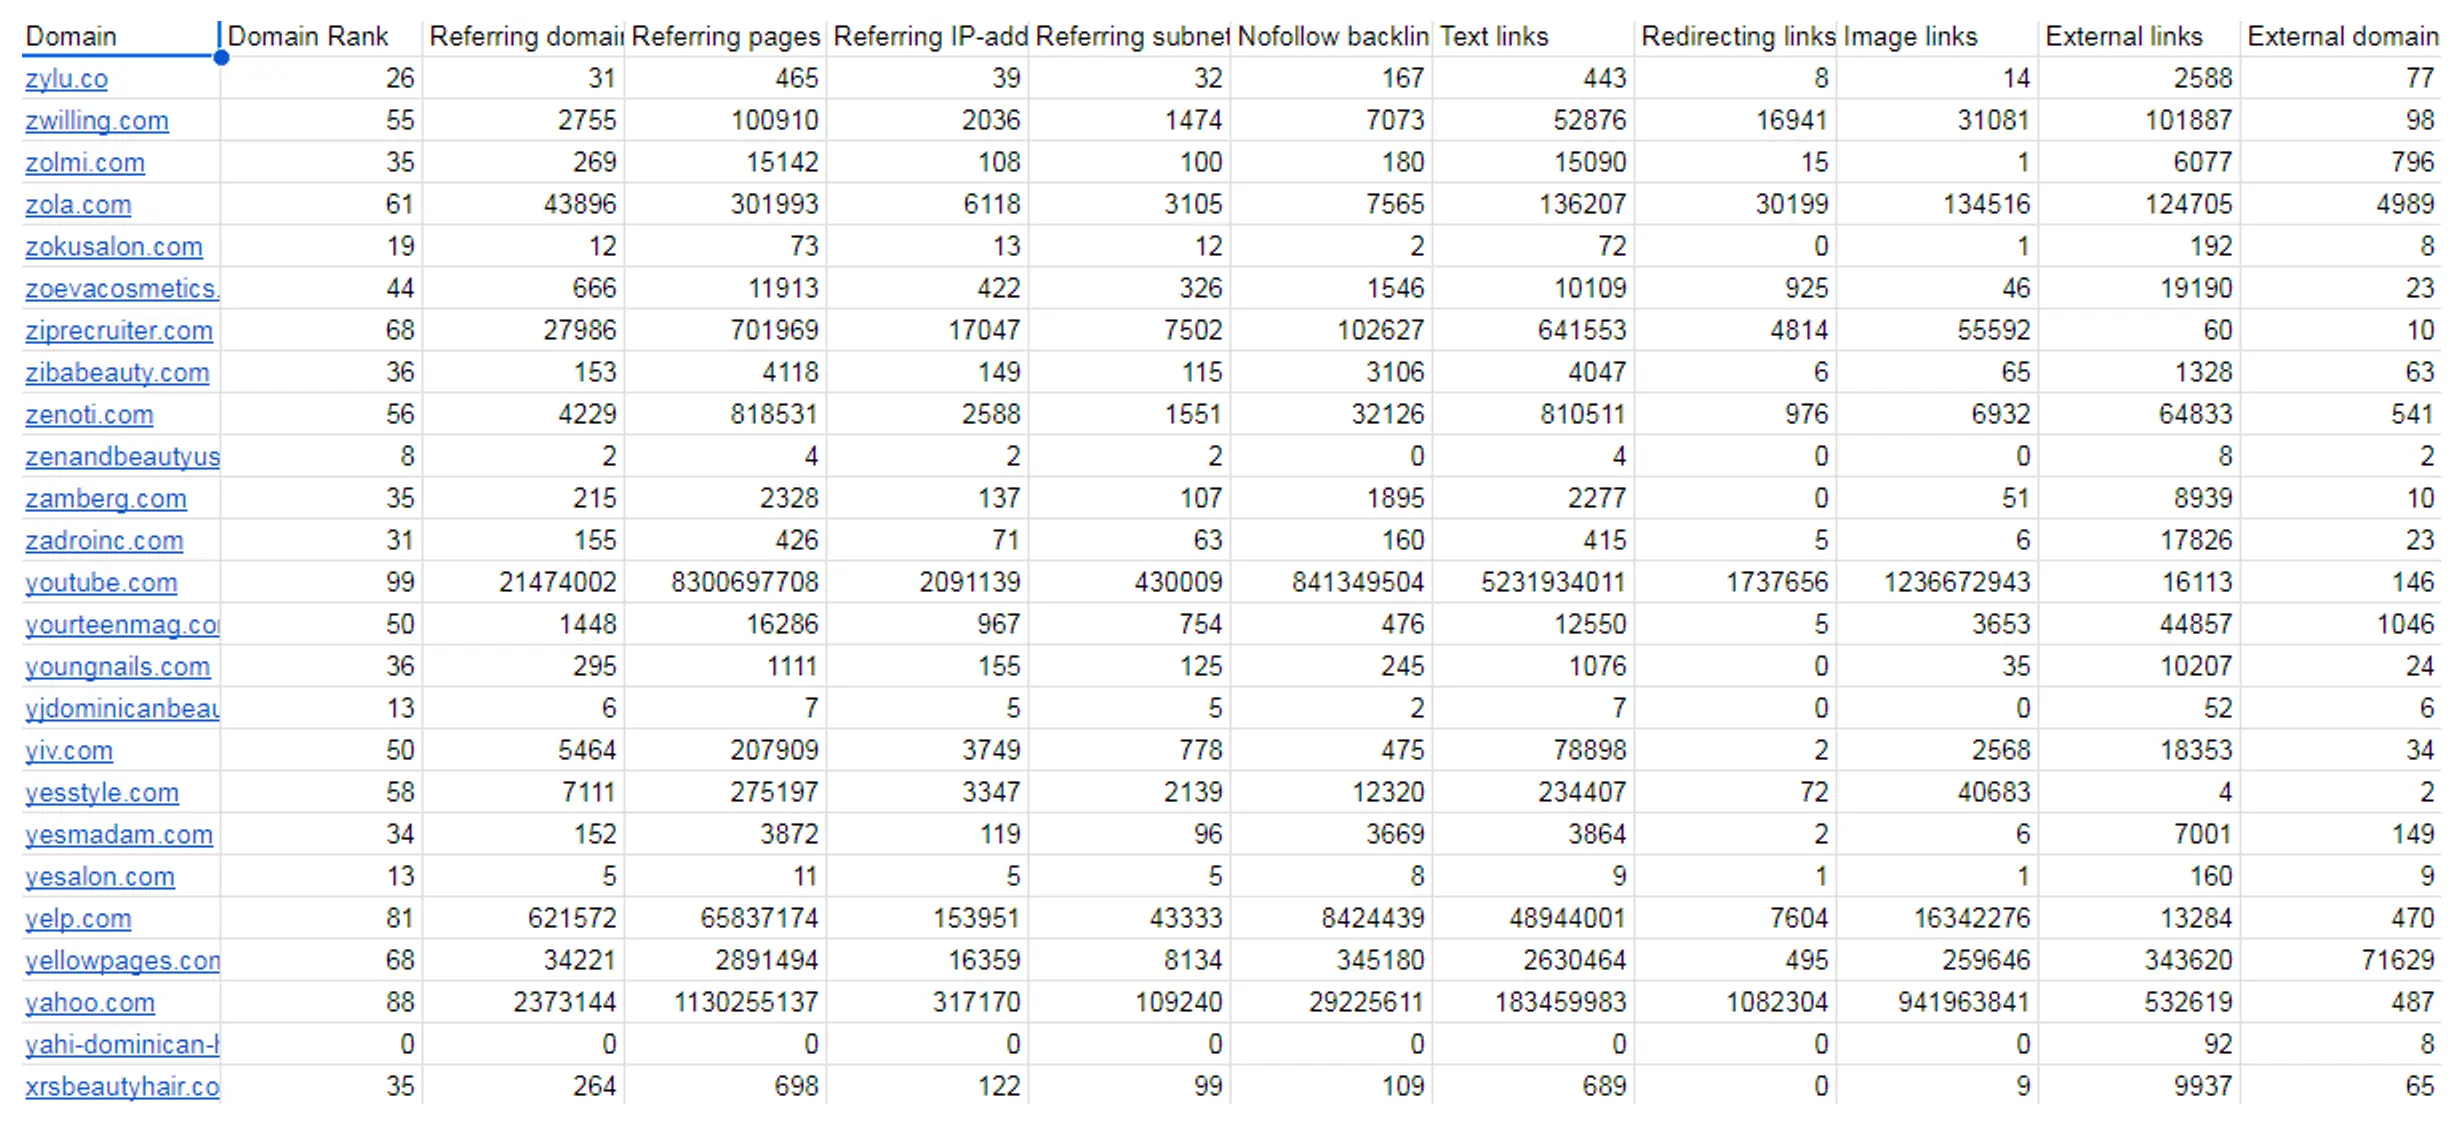Open the xrsbeautyhair.co domain link
2462x1126 pixels.
(x=120, y=1087)
